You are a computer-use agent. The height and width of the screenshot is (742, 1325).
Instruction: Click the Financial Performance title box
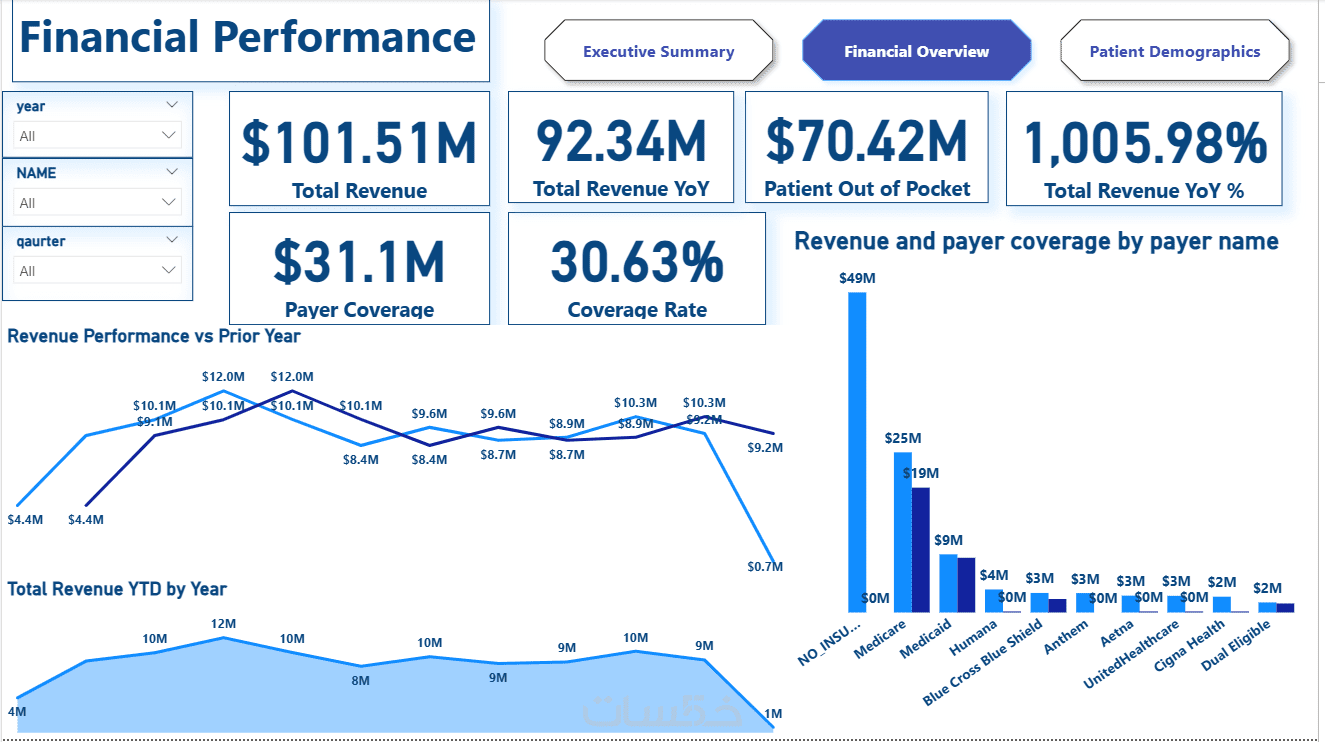[251, 41]
